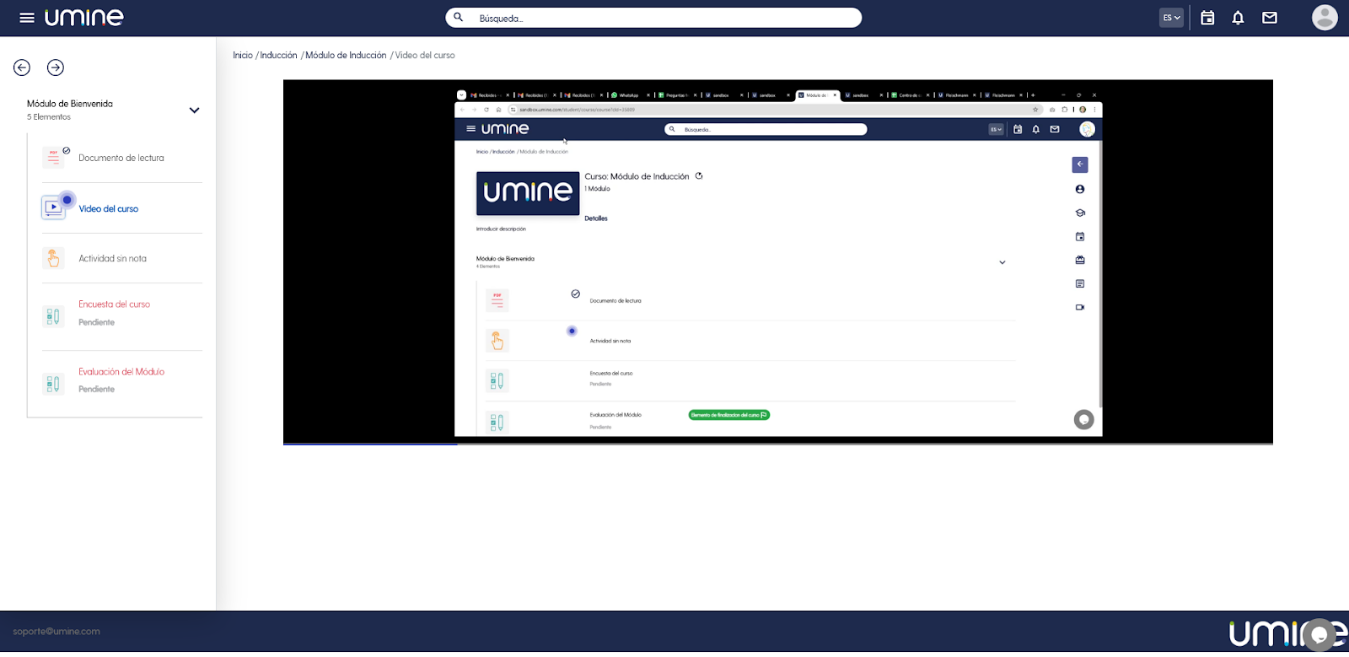This screenshot has width=1349, height=657.
Task: Click the Pendiente status under Evaluación del Módulo
Action: coord(97,389)
